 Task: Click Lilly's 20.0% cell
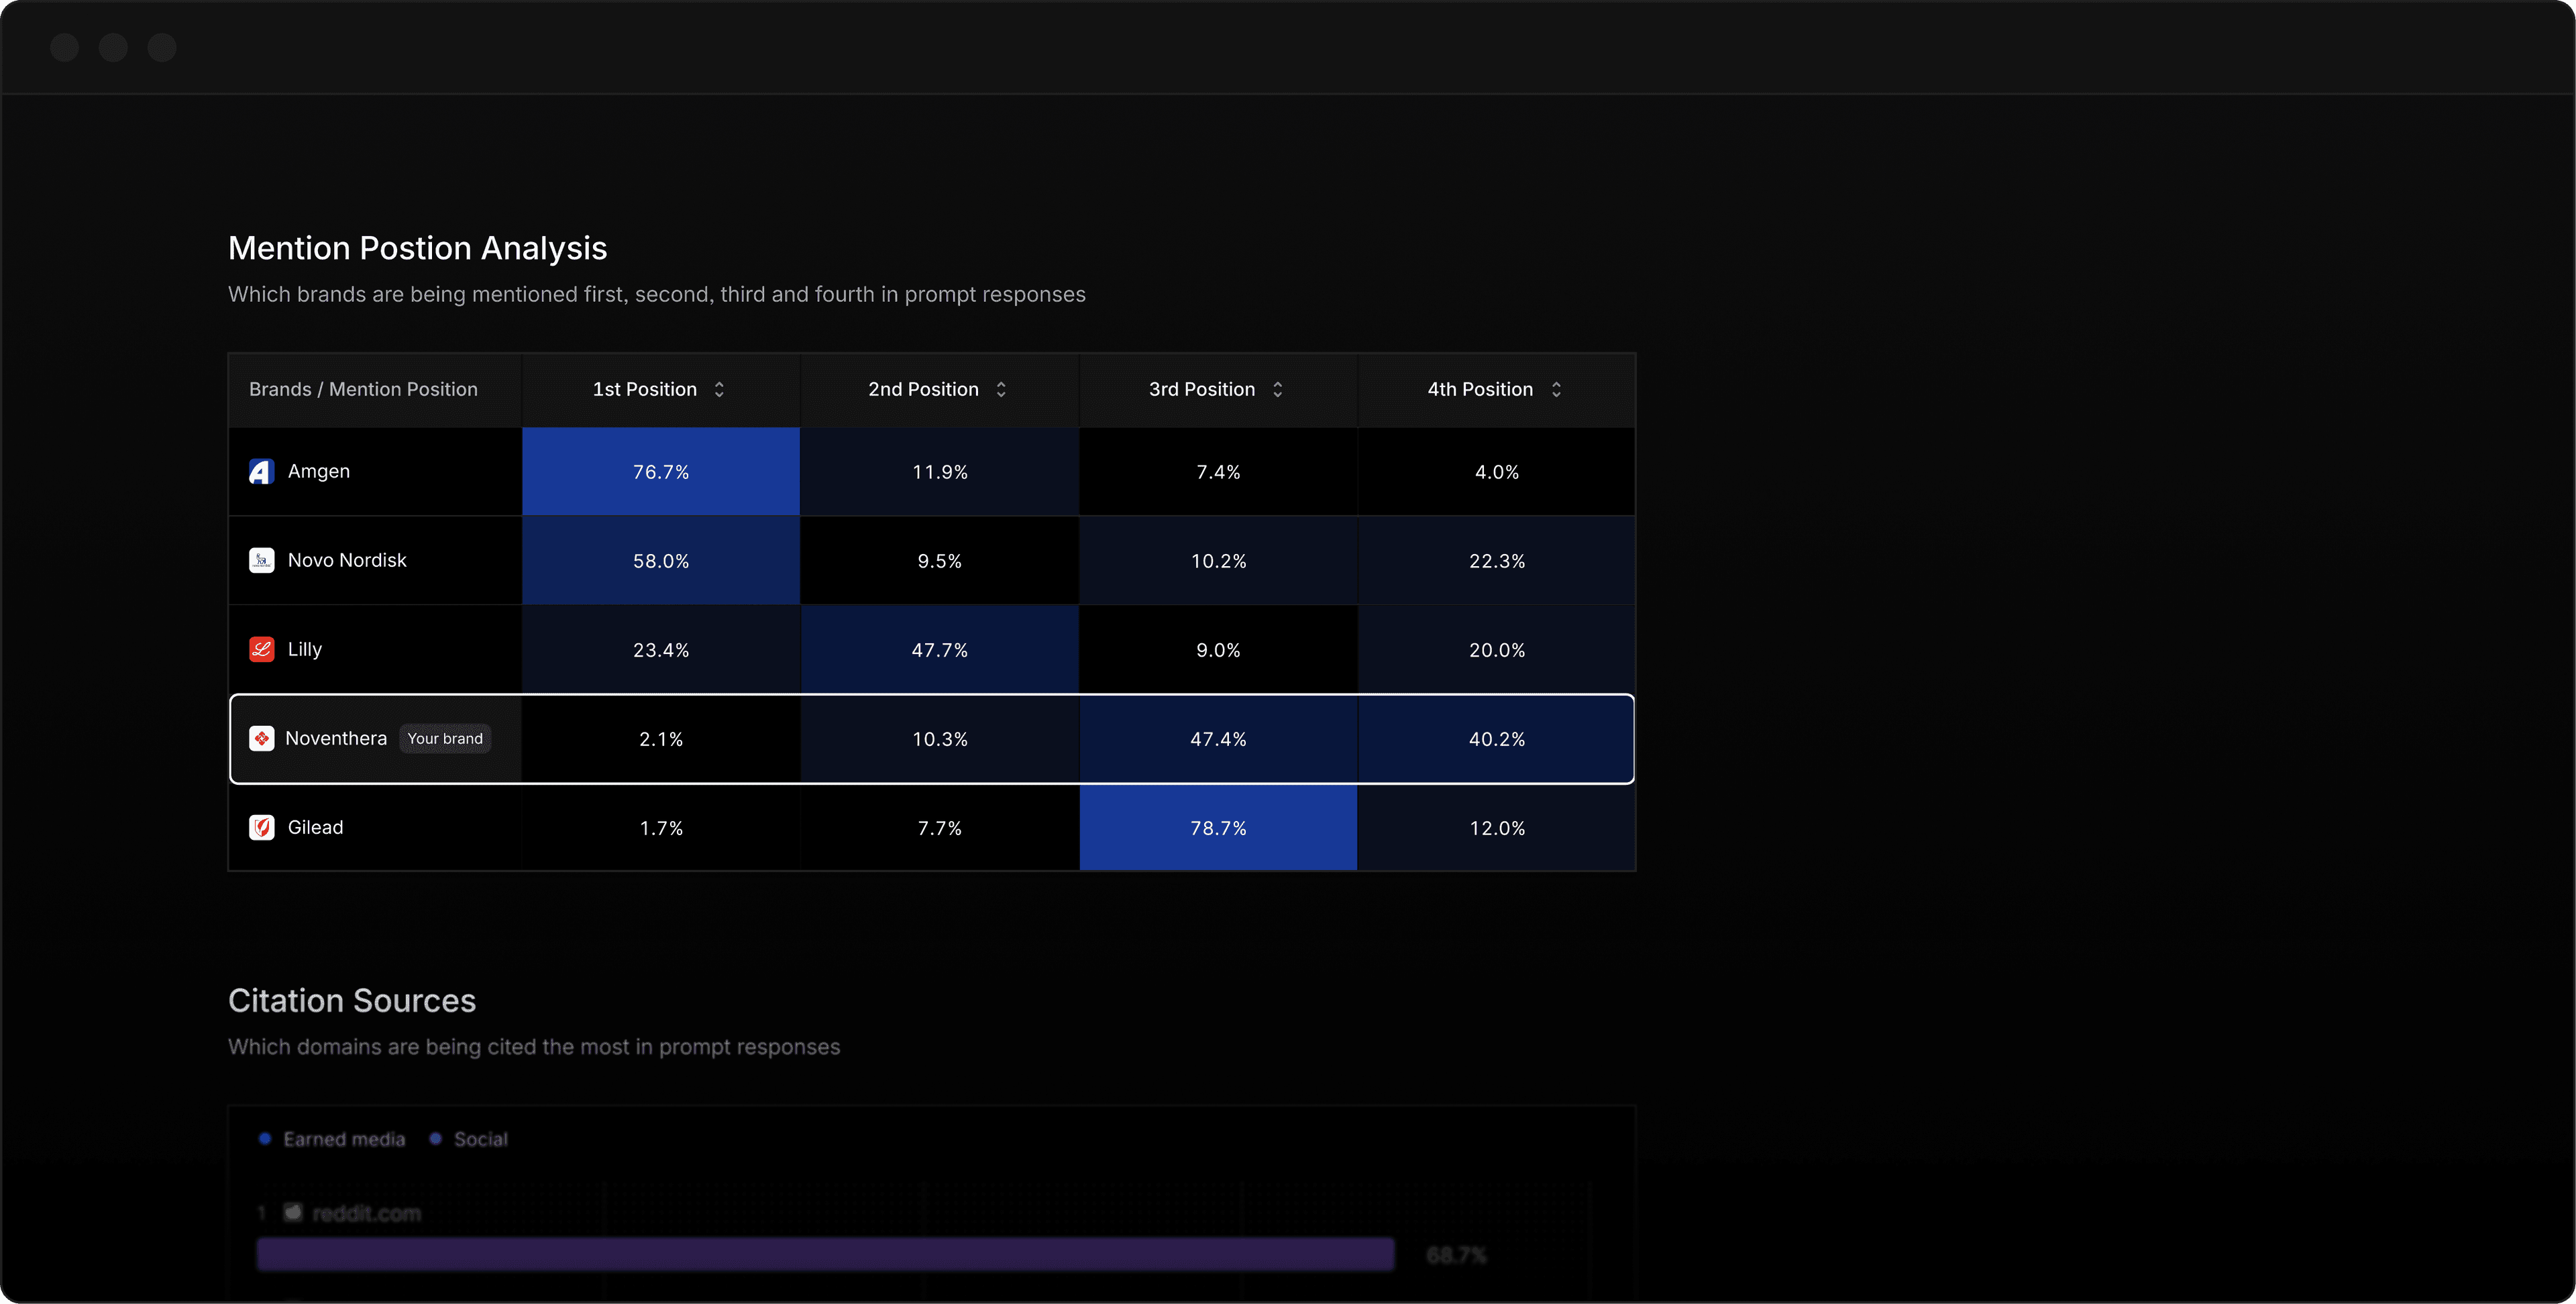1496,650
